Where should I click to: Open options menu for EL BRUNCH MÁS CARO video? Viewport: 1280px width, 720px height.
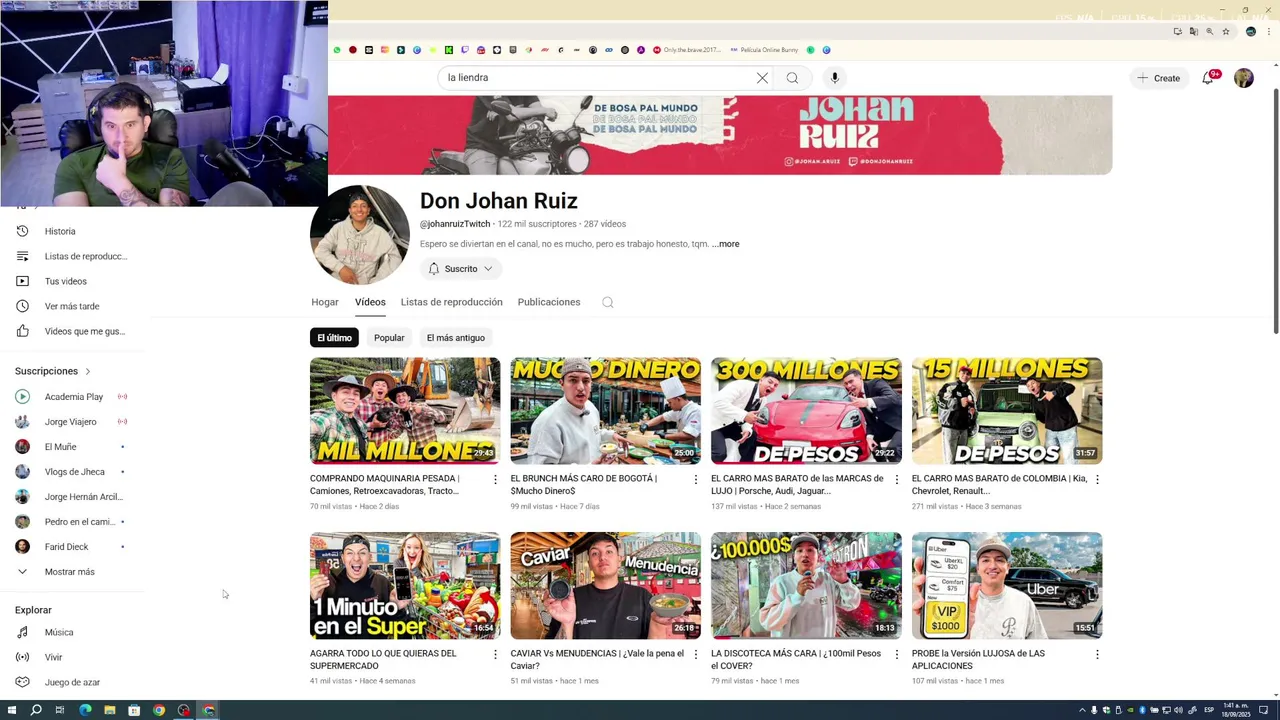click(x=696, y=480)
